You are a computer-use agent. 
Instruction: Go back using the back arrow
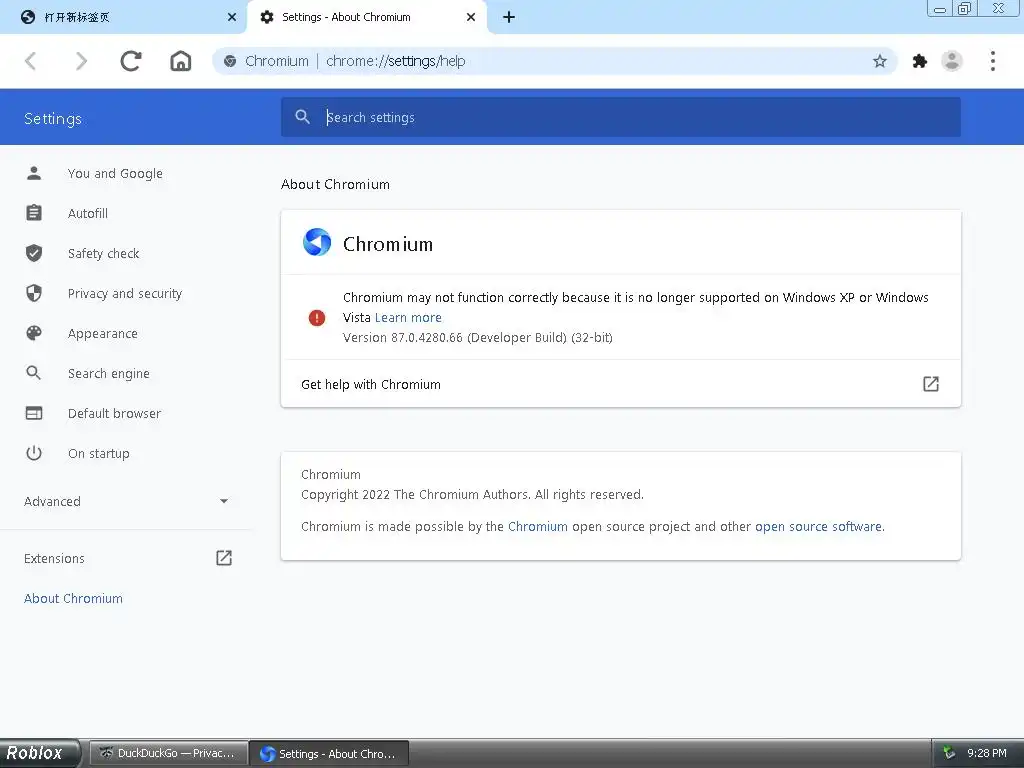coord(31,61)
